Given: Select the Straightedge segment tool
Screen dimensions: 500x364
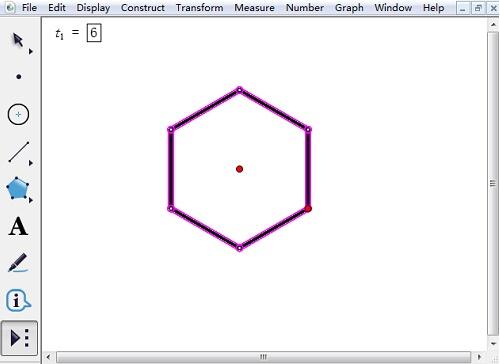Looking at the screenshot, I should click(x=19, y=152).
